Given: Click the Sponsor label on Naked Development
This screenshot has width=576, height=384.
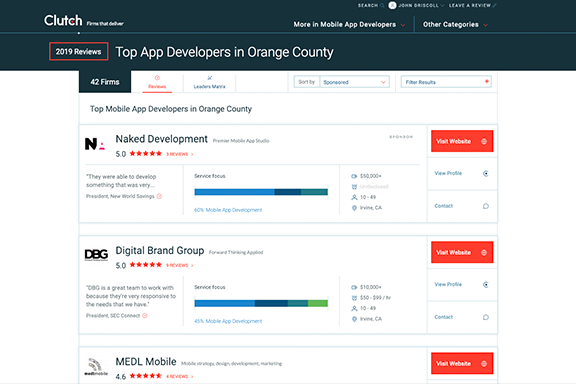Looking at the screenshot, I should pyautogui.click(x=401, y=137).
